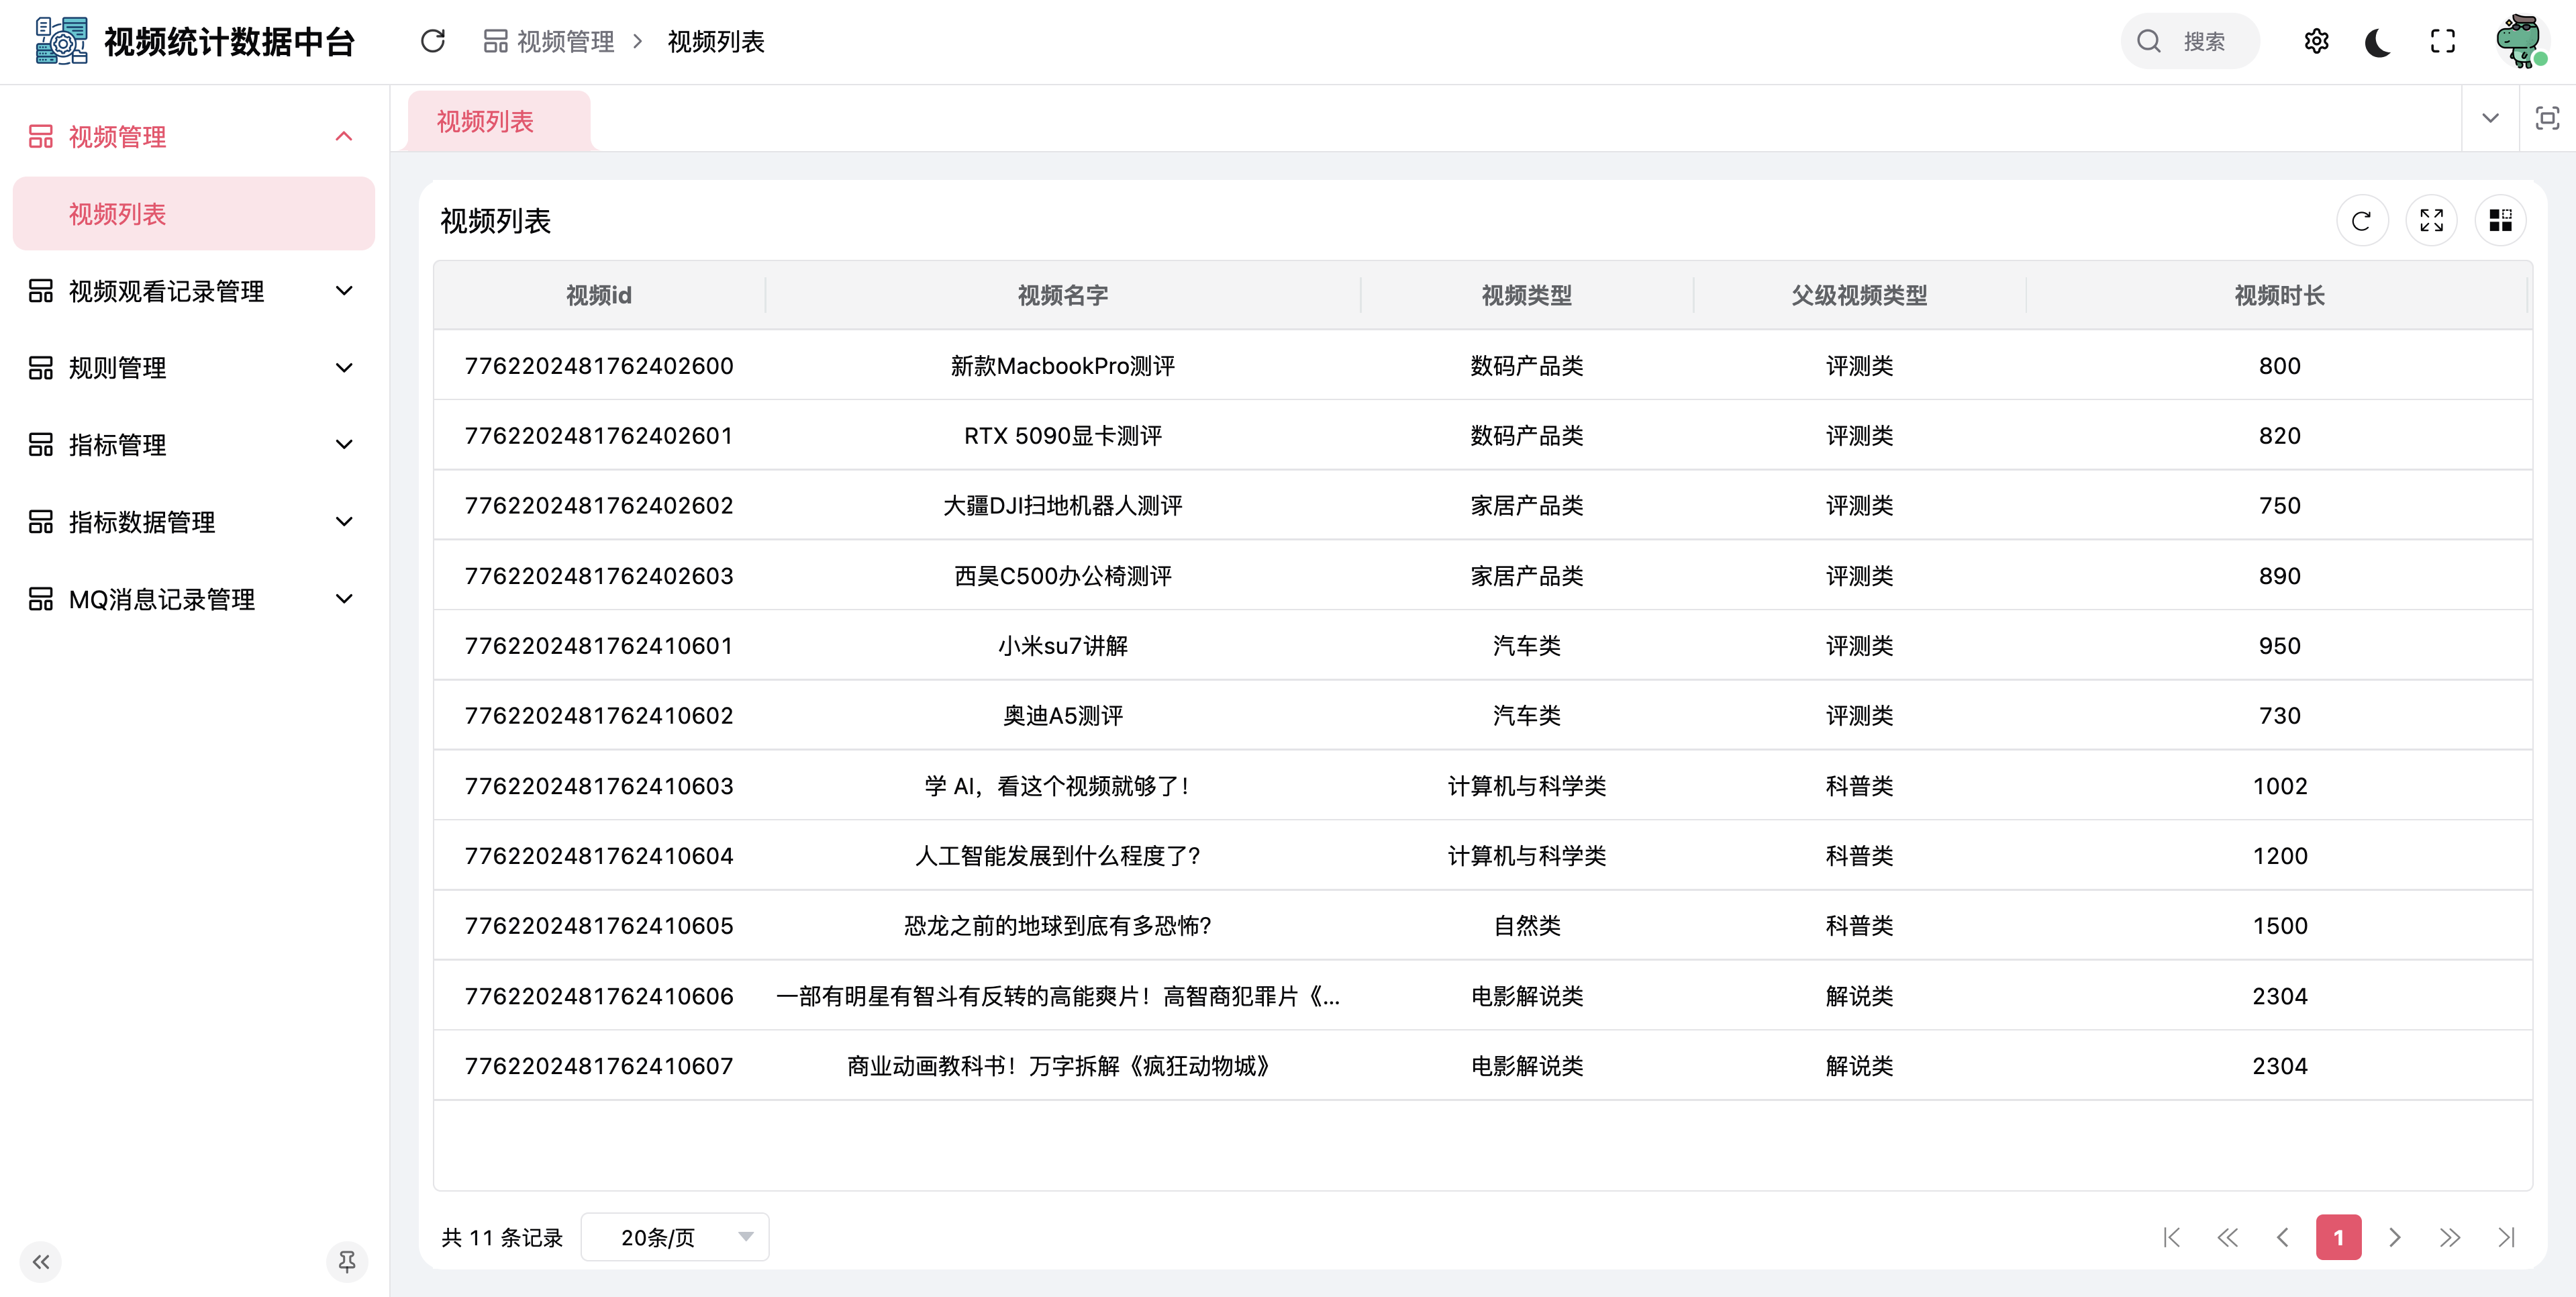The image size is (2576, 1297).
Task: Collapse the sidebar with double-arrow icon
Action: [40, 1262]
